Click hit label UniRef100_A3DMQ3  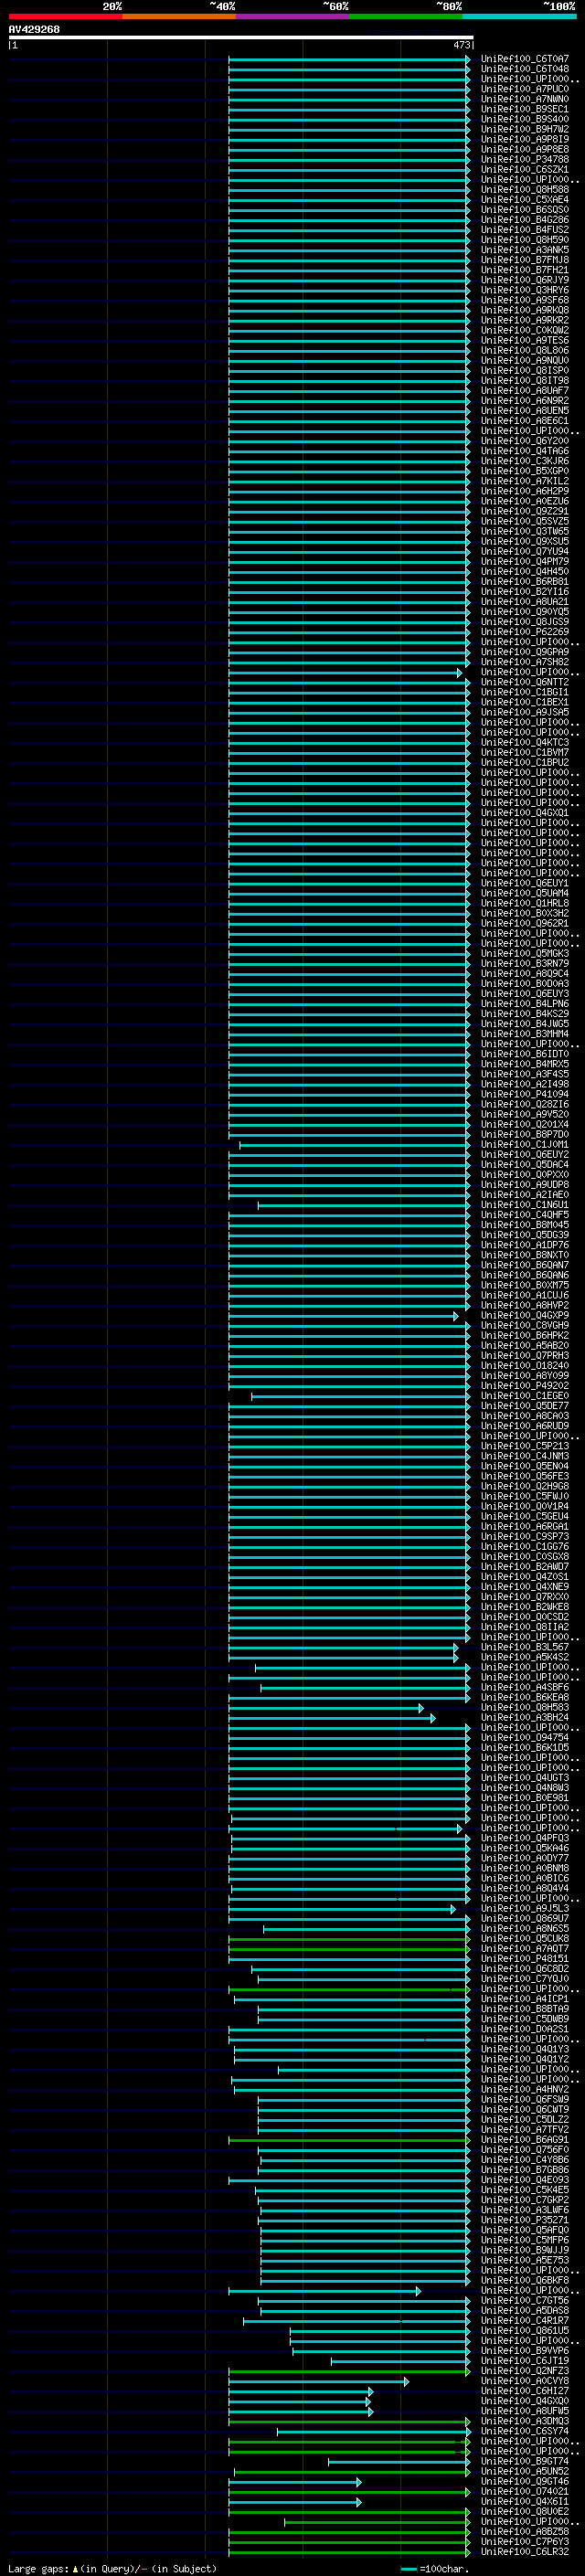[524, 2421]
